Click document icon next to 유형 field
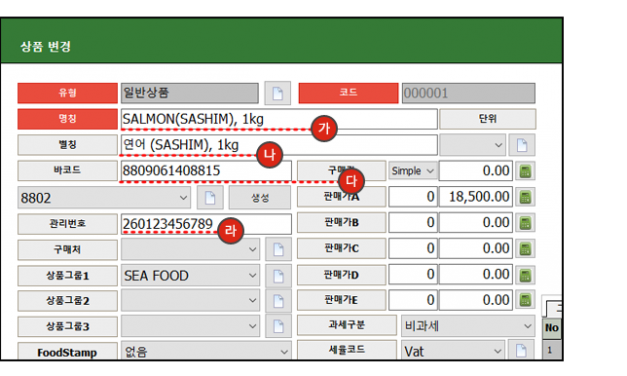627x376 pixels. pyautogui.click(x=278, y=93)
